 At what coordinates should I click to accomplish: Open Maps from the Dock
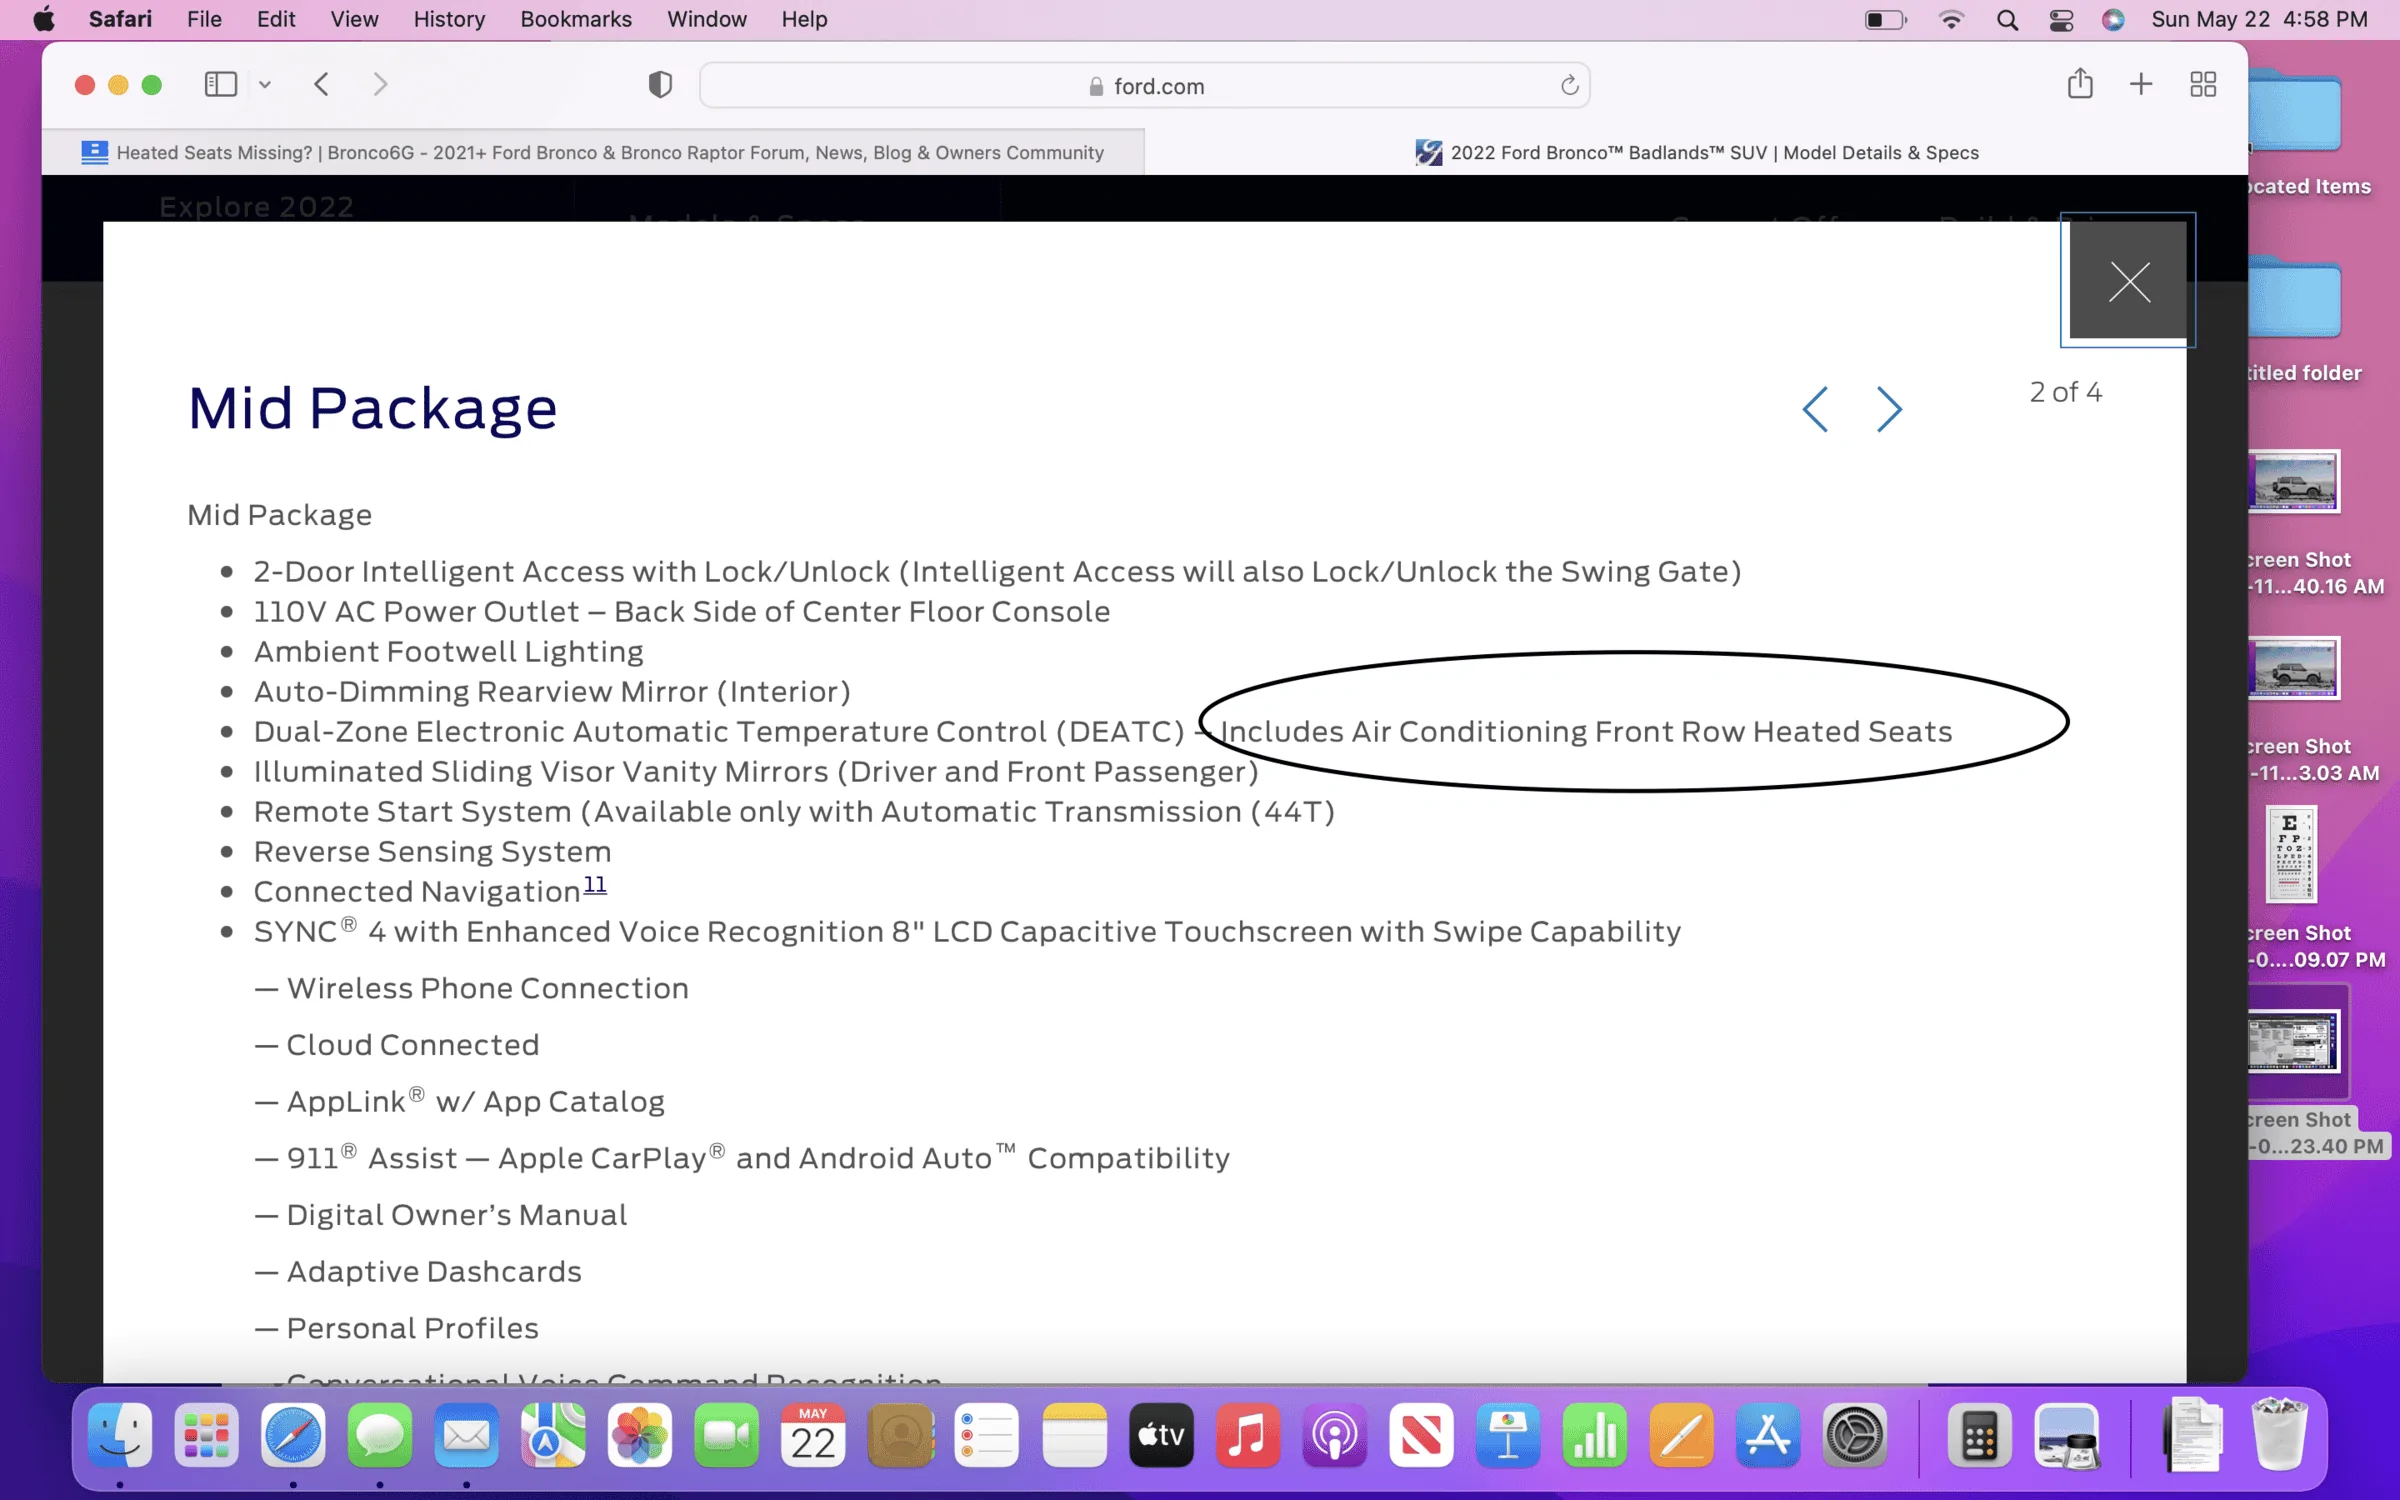[x=553, y=1436]
